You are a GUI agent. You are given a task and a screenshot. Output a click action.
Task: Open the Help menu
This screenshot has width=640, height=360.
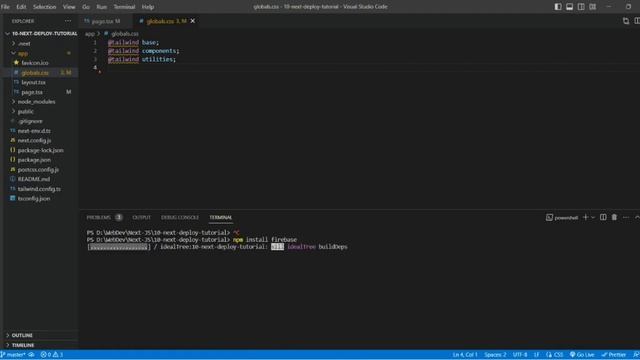(148, 7)
